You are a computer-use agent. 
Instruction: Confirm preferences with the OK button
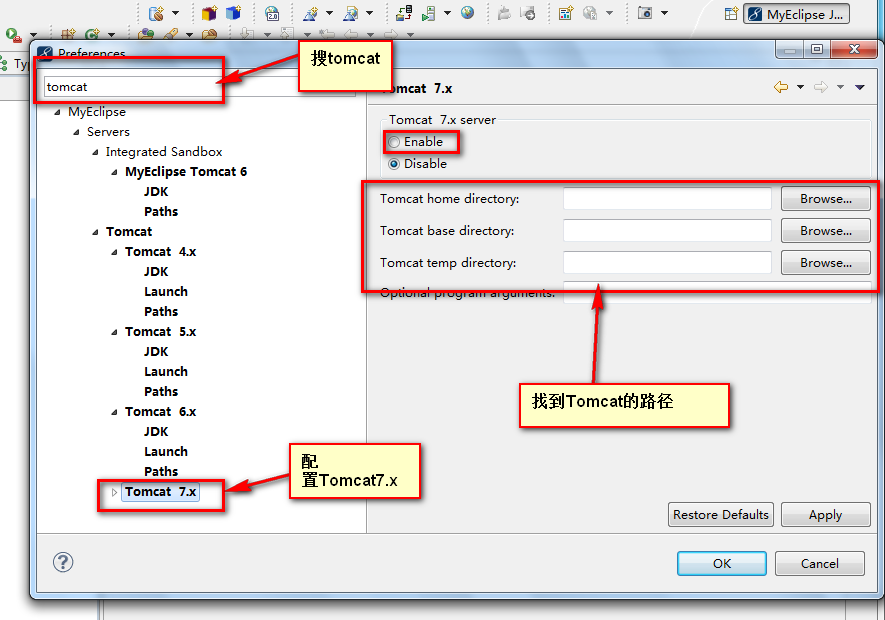coord(722,564)
